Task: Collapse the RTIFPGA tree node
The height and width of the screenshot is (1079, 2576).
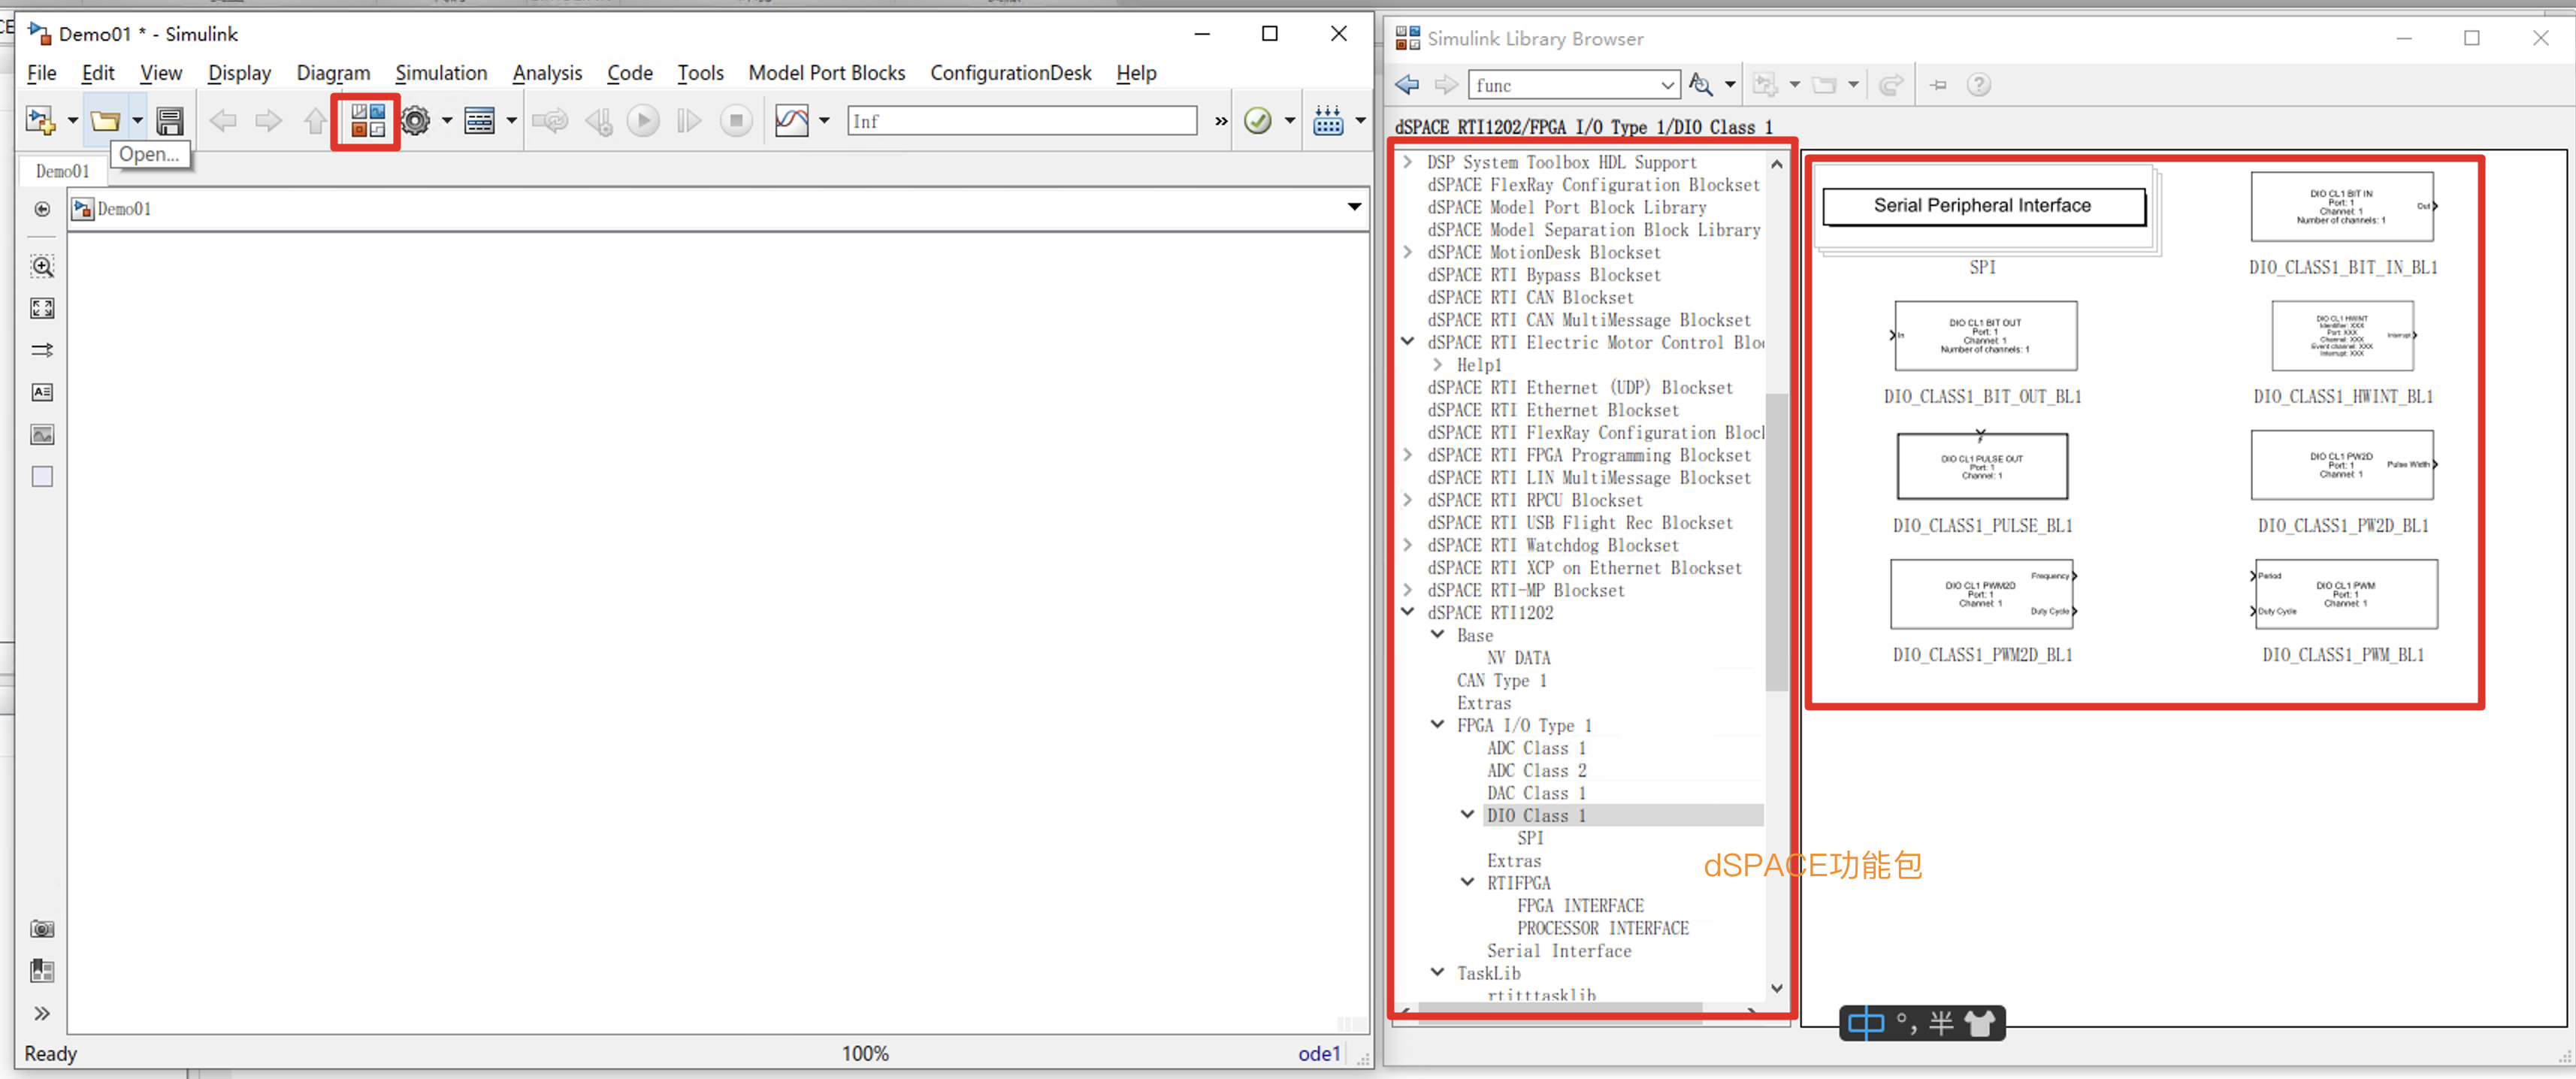Action: [1467, 882]
